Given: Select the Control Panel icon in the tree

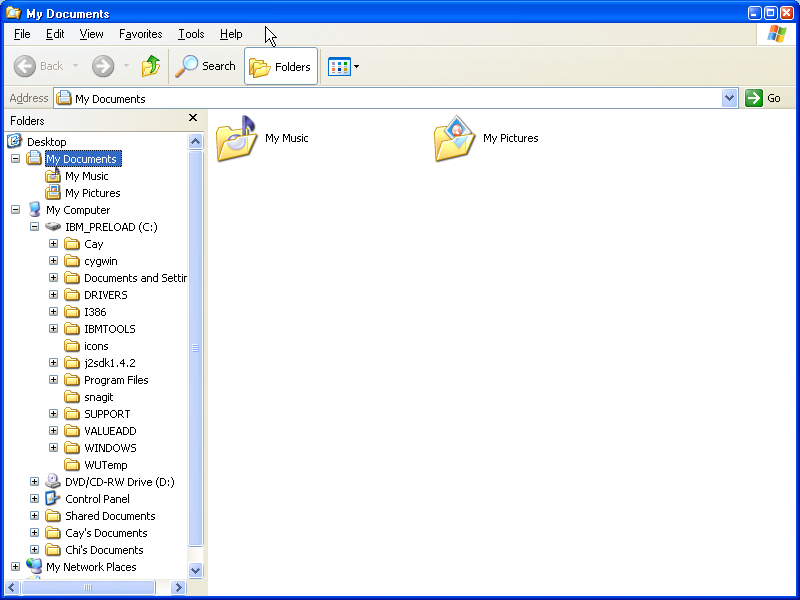Looking at the screenshot, I should (x=53, y=498).
